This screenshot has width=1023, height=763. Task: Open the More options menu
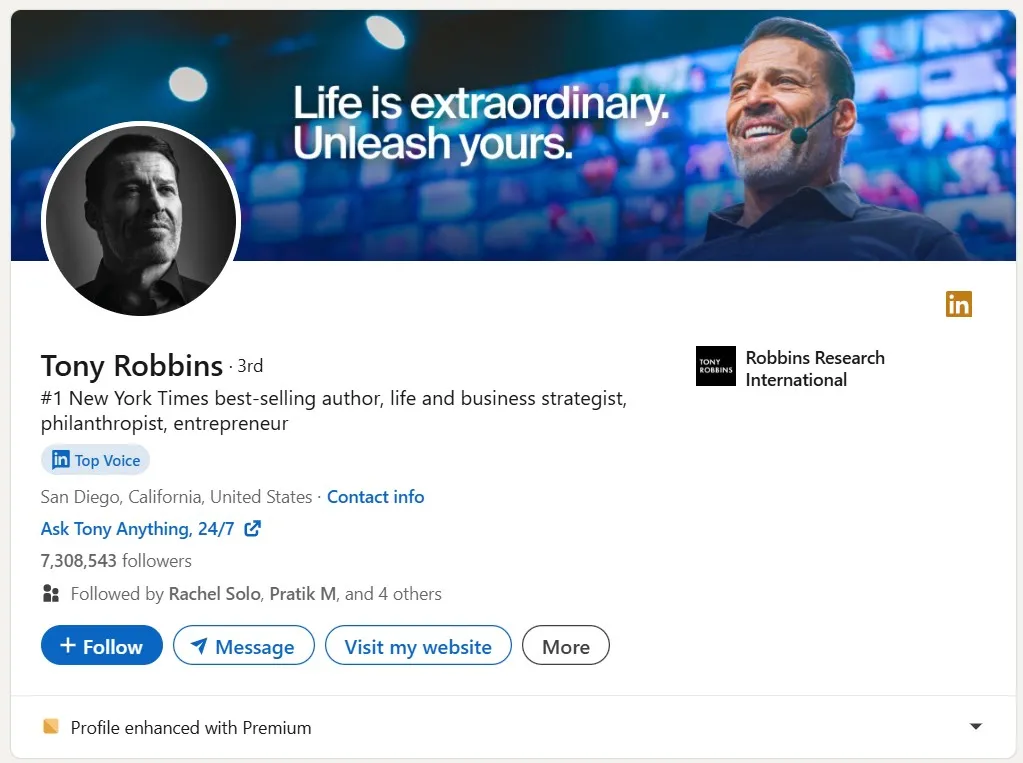click(x=565, y=645)
